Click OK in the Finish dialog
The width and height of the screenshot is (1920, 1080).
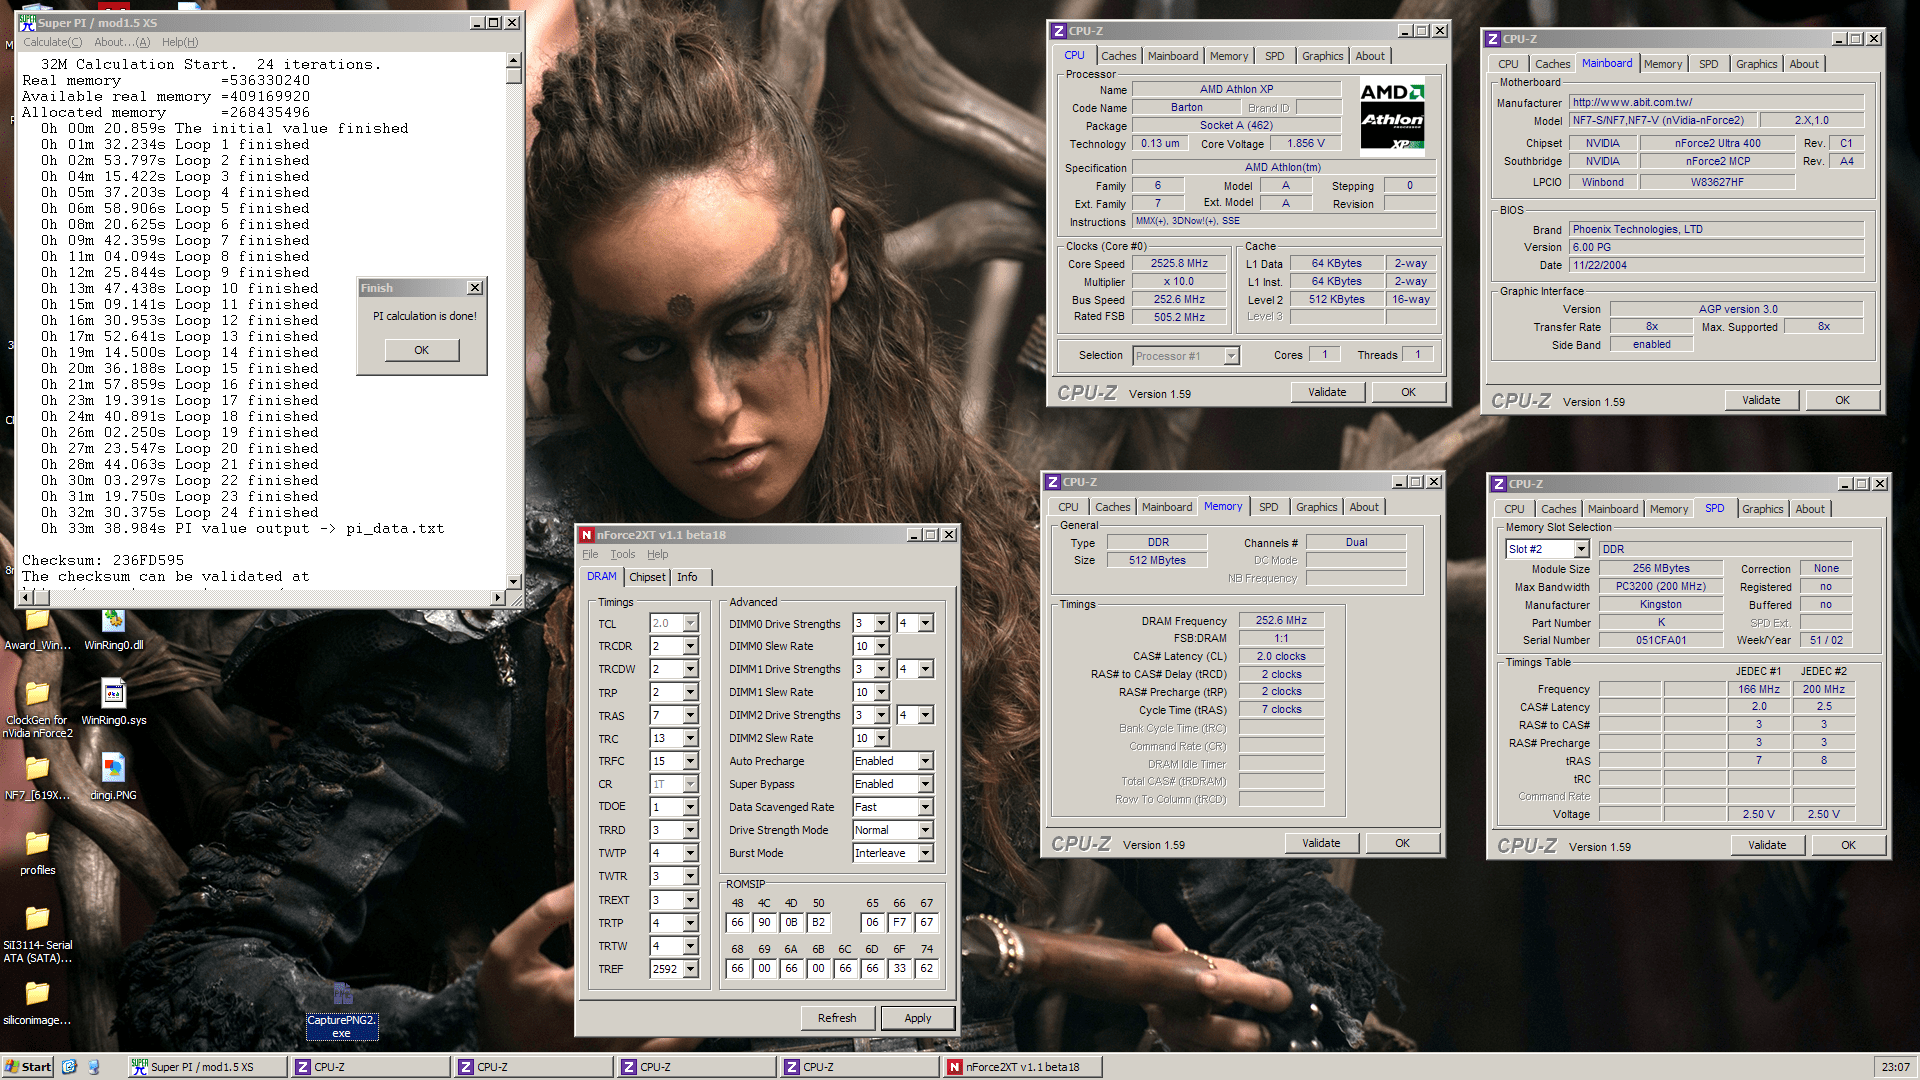tap(421, 350)
